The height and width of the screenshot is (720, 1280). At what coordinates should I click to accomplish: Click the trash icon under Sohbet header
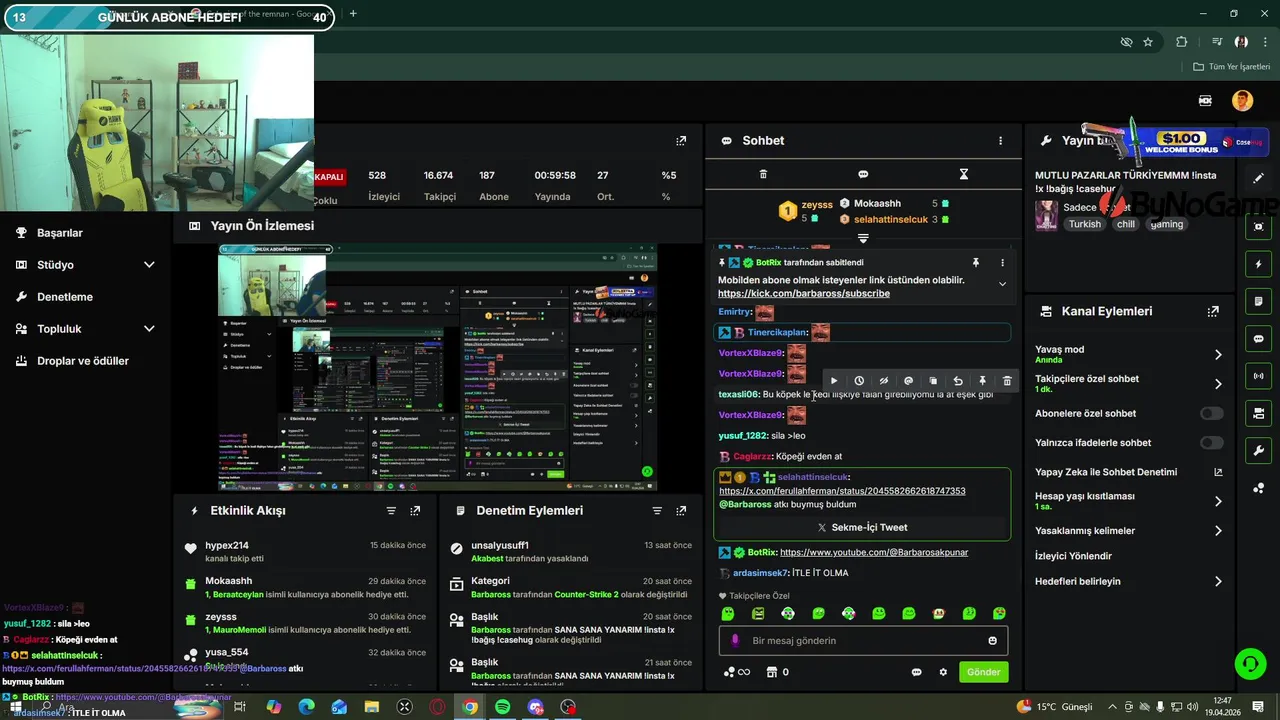coord(763,174)
